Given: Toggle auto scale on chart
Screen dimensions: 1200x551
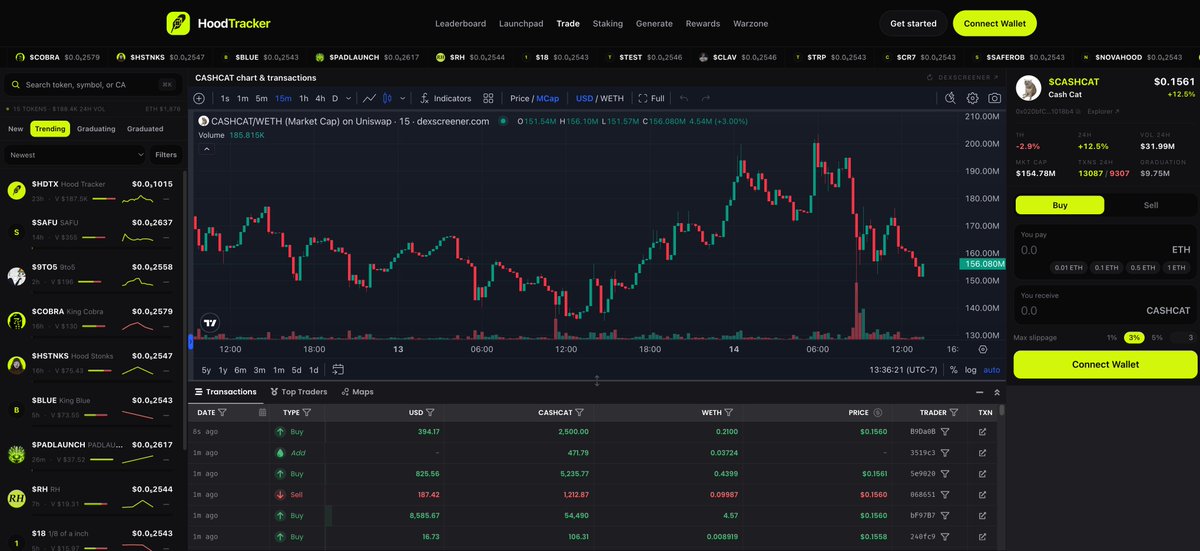Looking at the screenshot, I should (991, 370).
